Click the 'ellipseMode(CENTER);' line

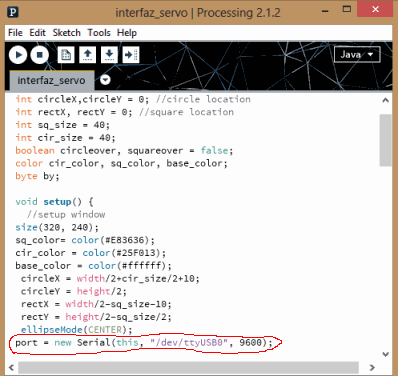77,330
